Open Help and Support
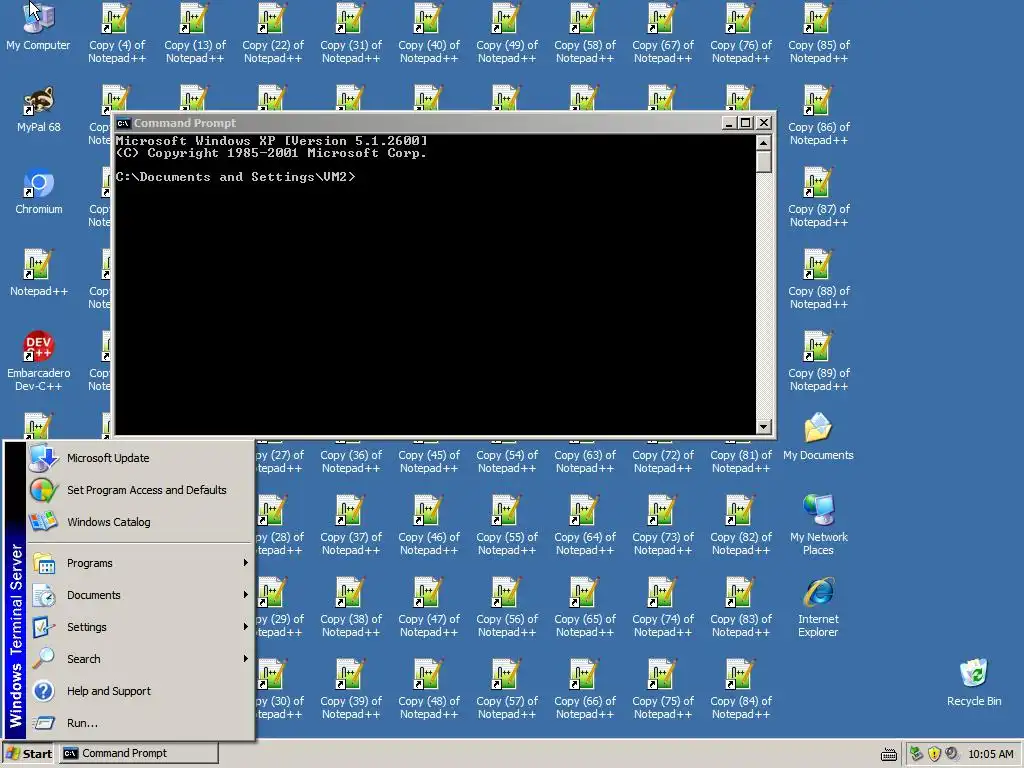 coord(139,691)
